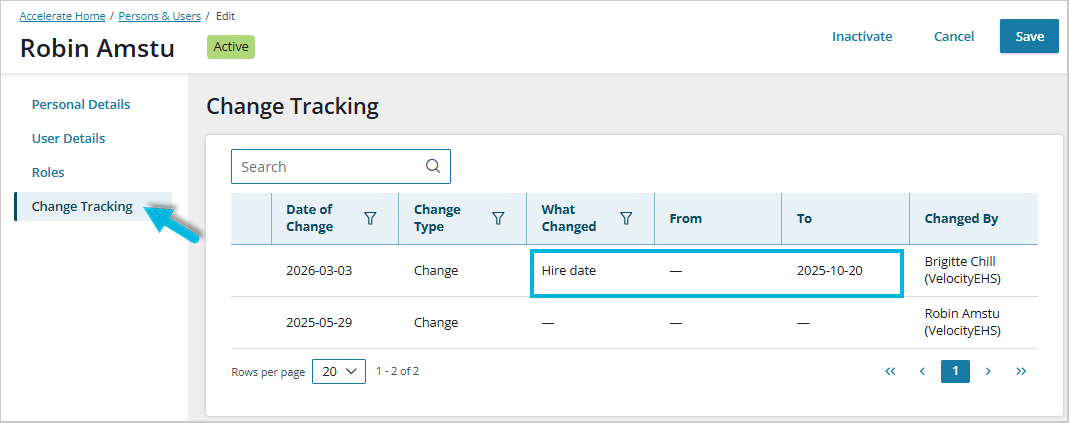Switch to the Roles section

[x=48, y=172]
